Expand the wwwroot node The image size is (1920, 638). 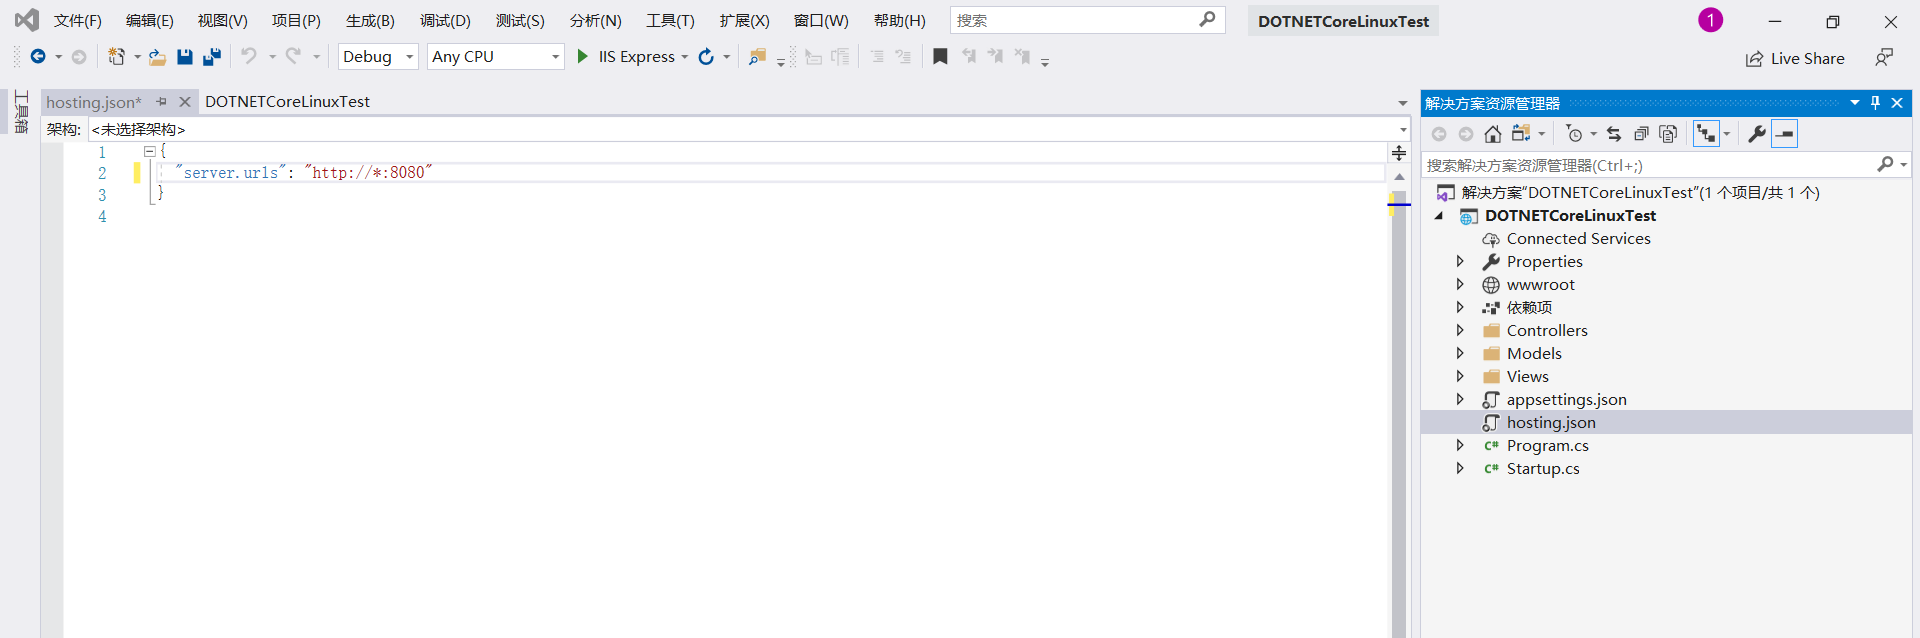[1460, 284]
